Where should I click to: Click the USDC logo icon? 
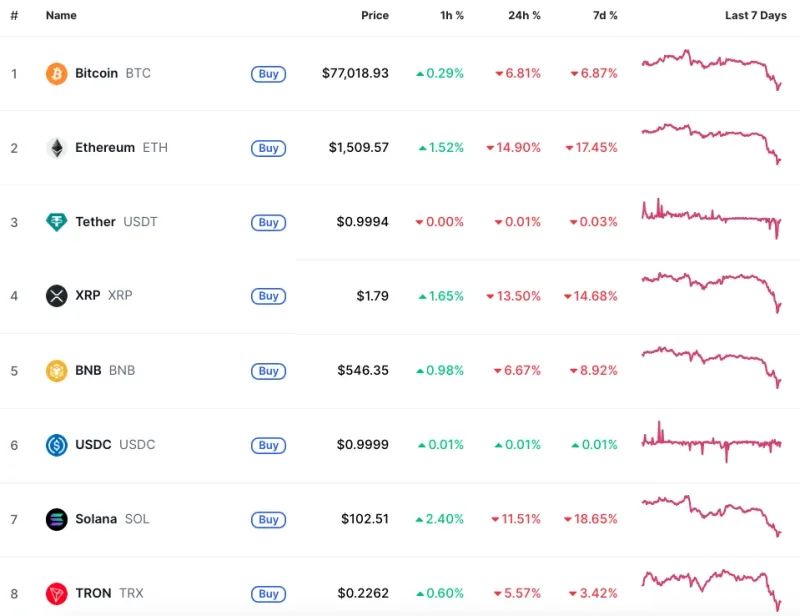[56, 445]
